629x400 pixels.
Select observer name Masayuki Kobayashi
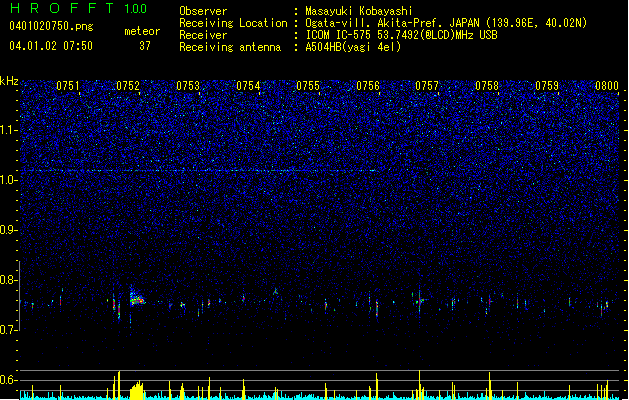[359, 11]
